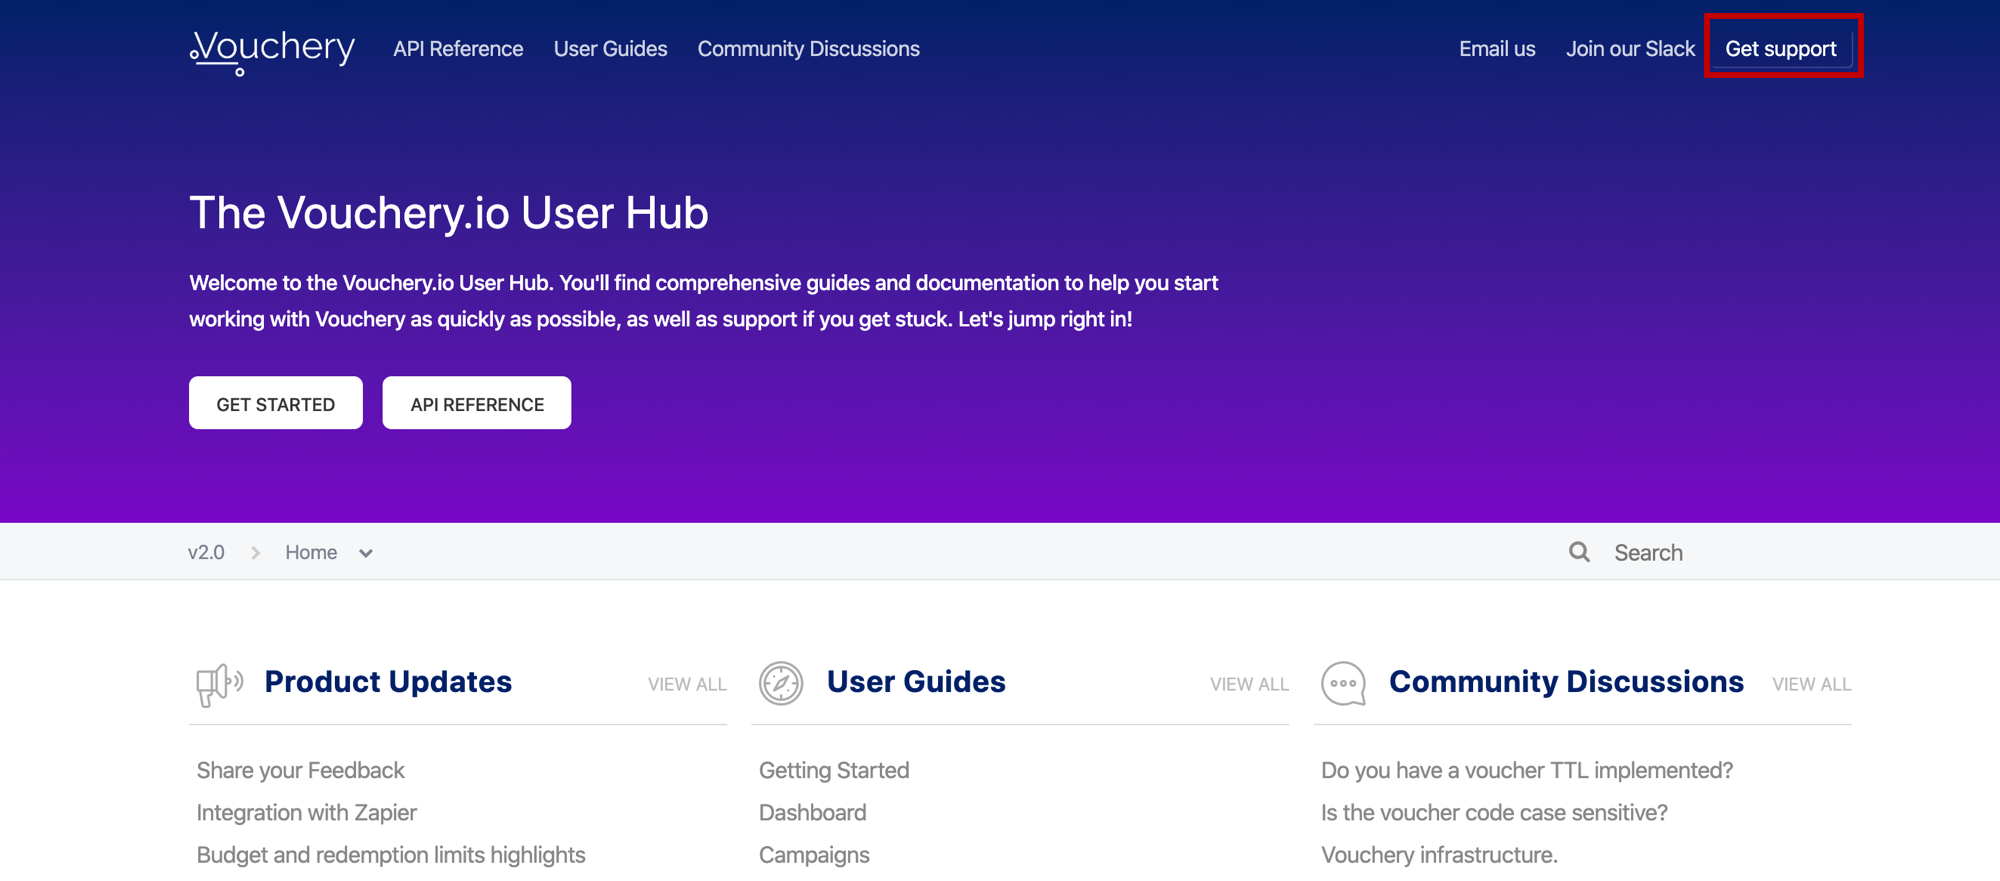Open 'Do you have a voucher TTL implemented?'
2000x881 pixels.
tap(1527, 770)
